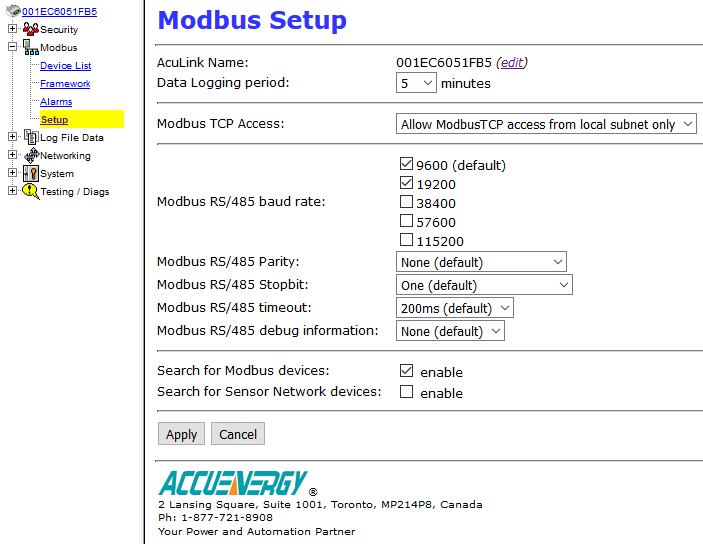Open the Modbus TCP Access dropdown

546,124
